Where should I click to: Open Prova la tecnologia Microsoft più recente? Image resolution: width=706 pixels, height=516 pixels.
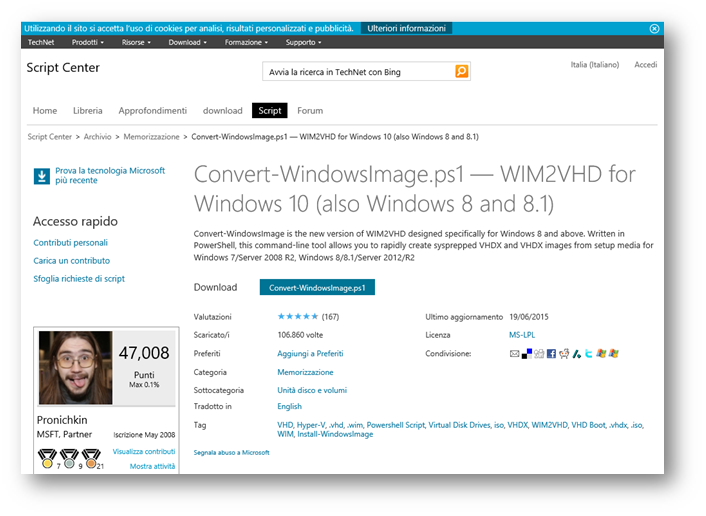pos(110,176)
